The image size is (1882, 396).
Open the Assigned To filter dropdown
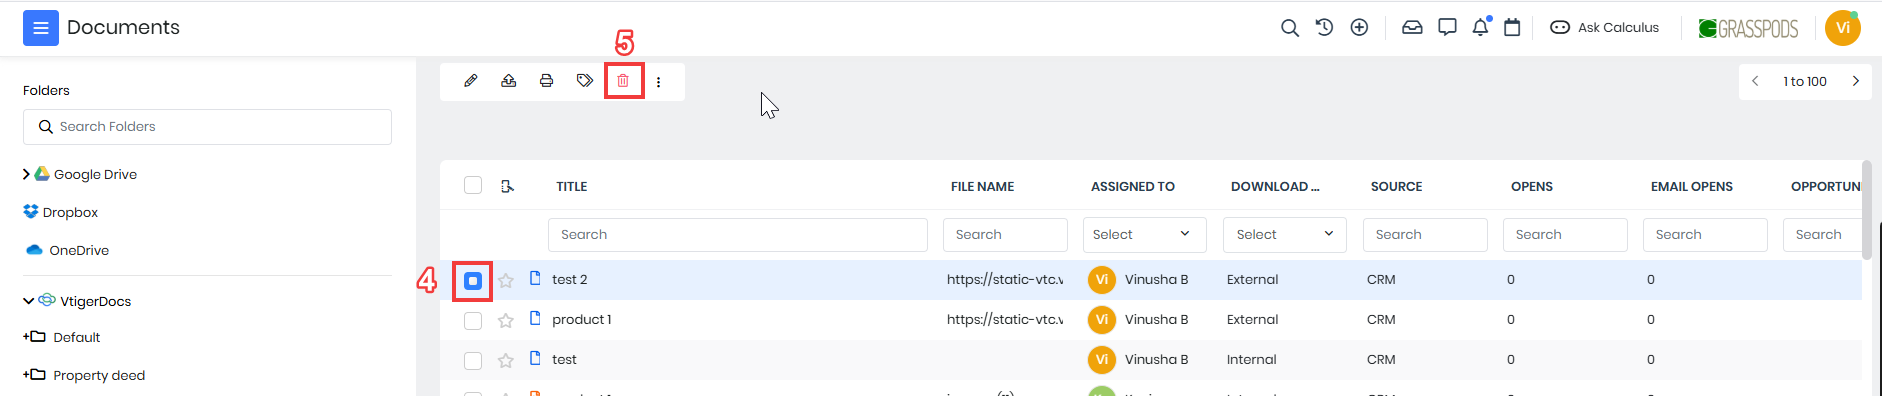pyautogui.click(x=1145, y=234)
